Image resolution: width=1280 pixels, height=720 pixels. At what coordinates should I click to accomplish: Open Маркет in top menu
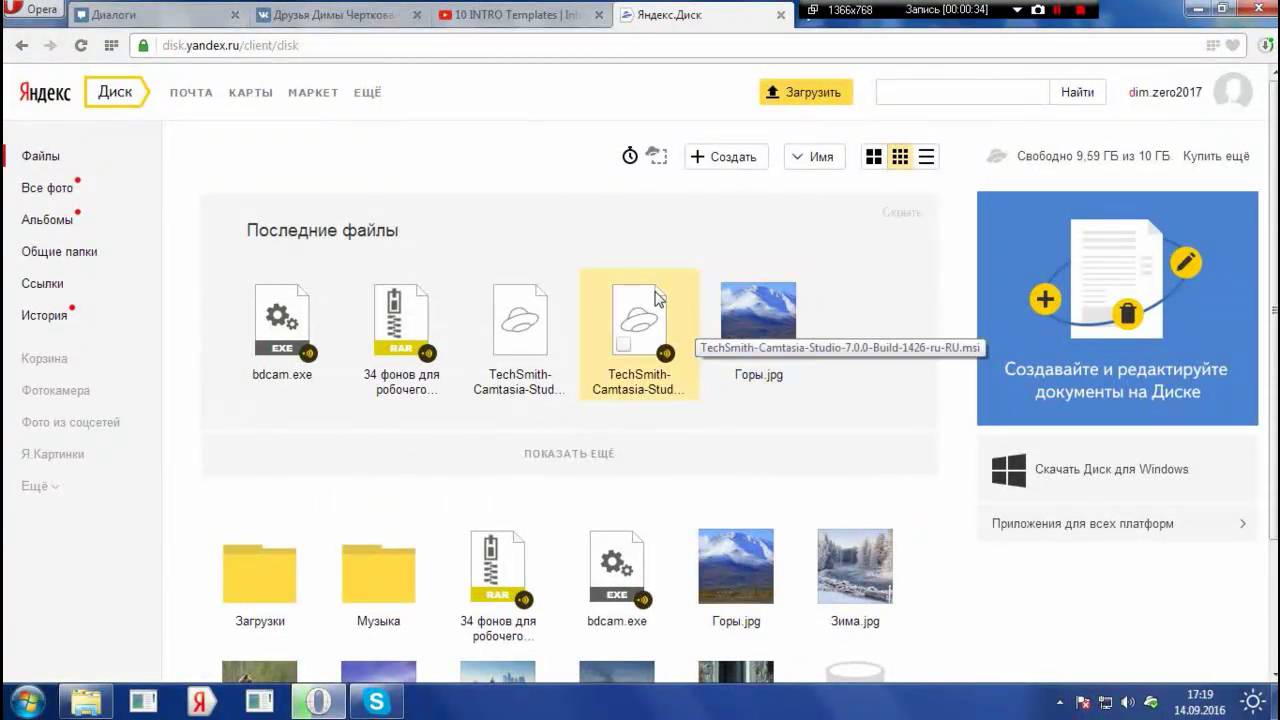(313, 92)
